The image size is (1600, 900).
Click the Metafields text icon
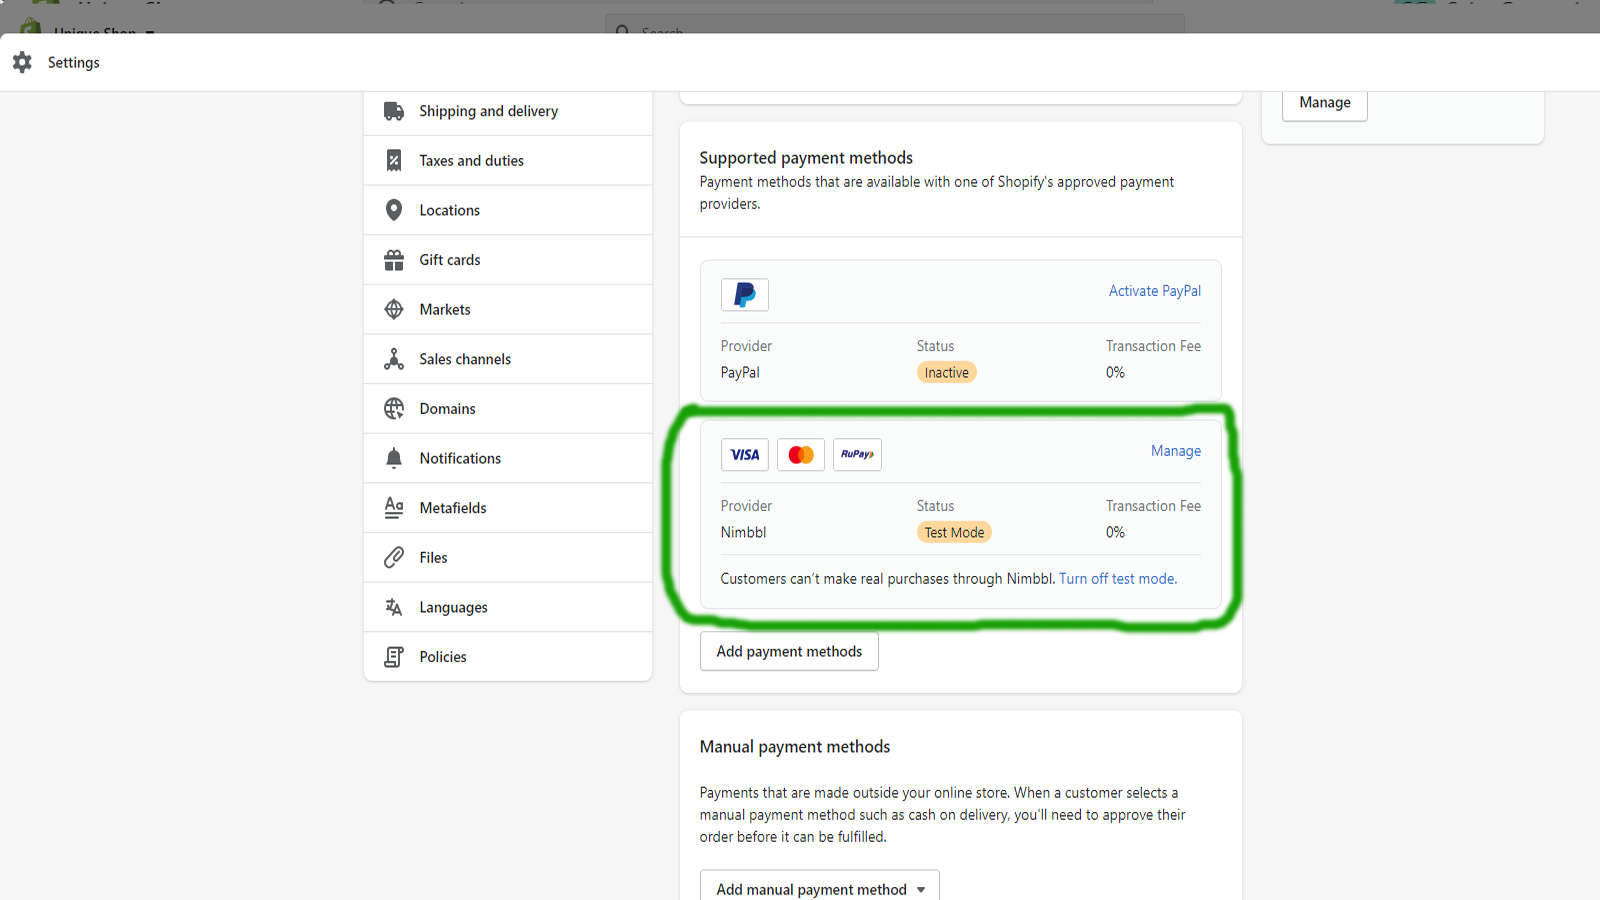(x=394, y=508)
